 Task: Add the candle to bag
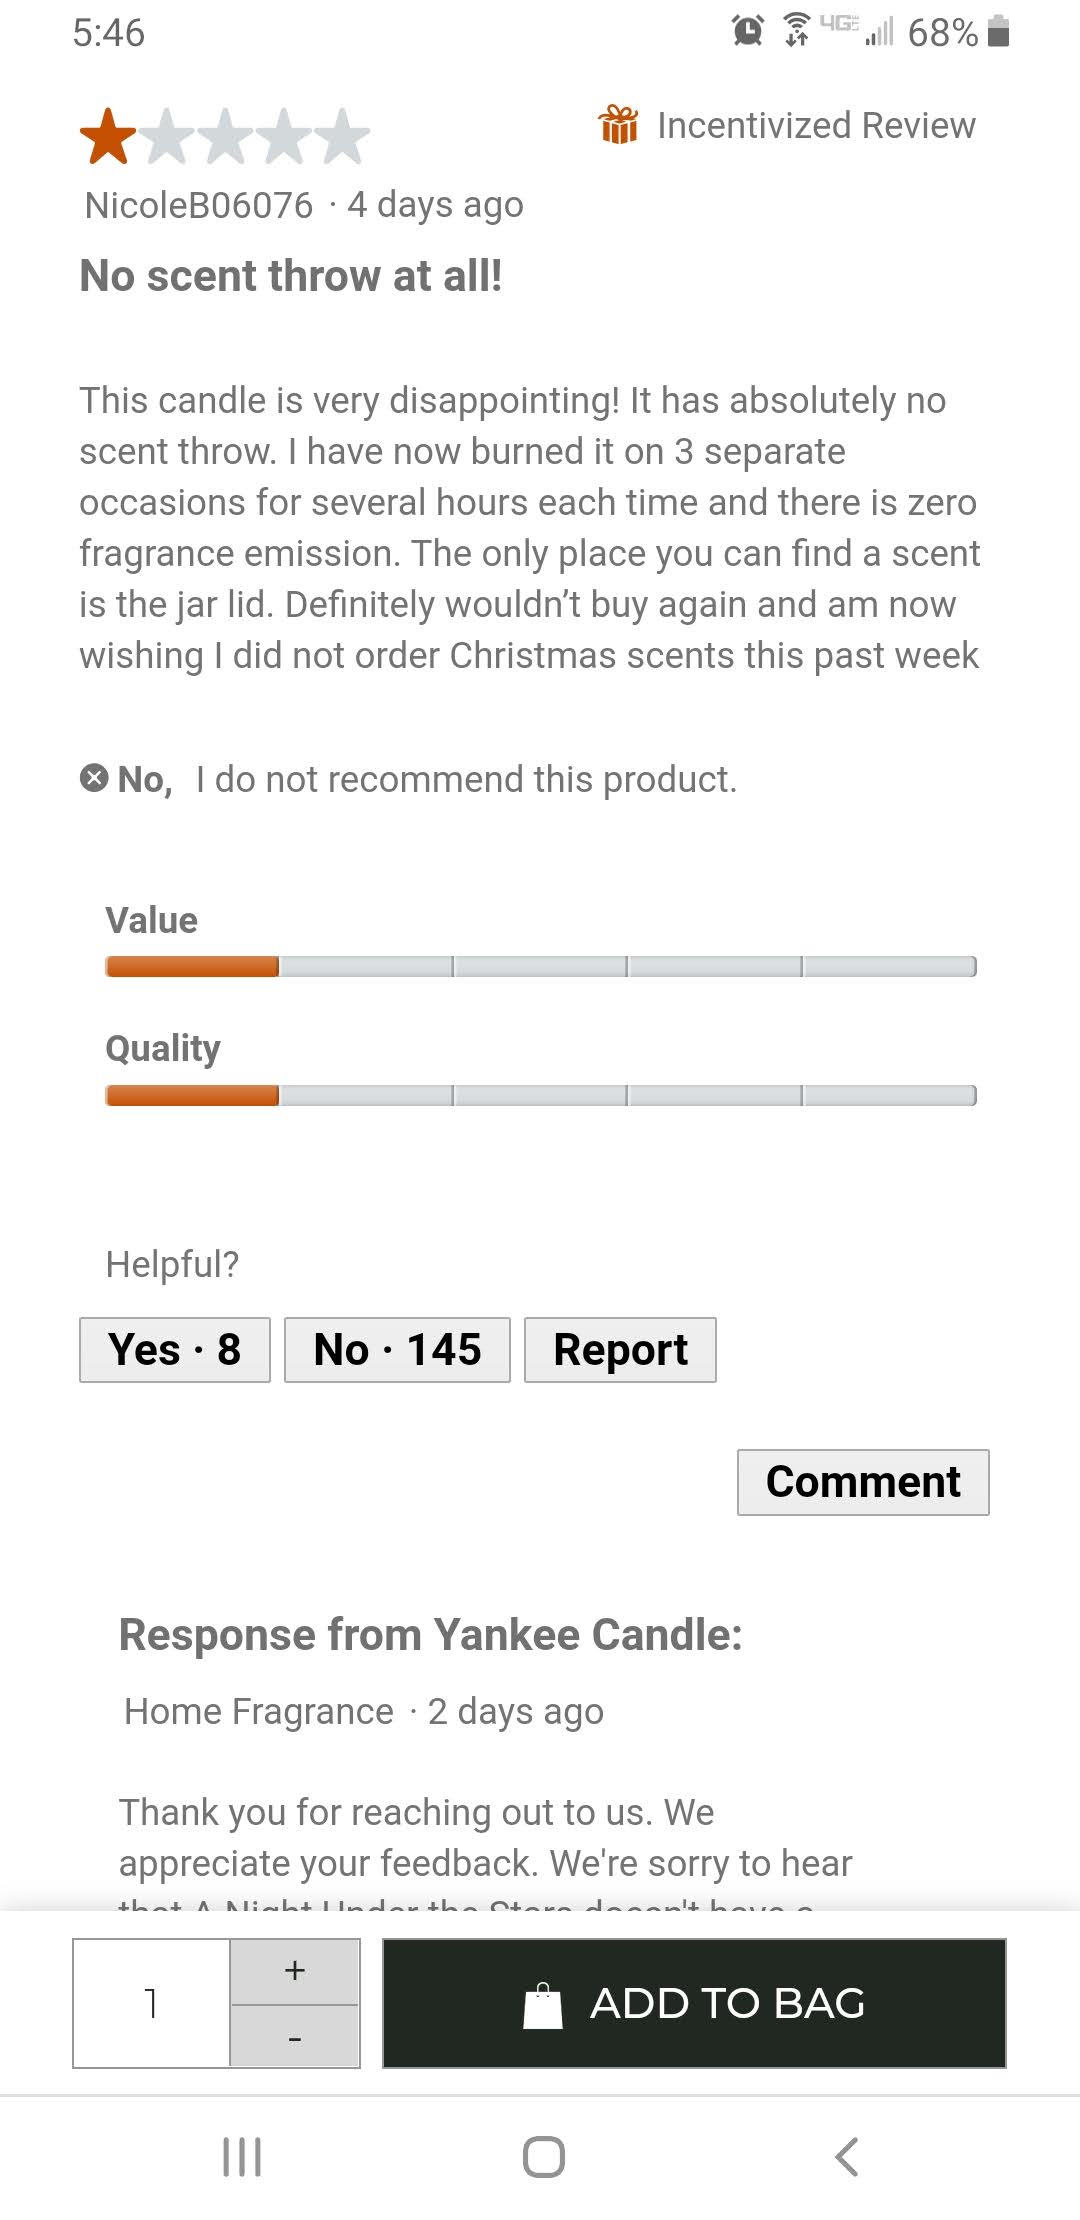click(x=694, y=2003)
